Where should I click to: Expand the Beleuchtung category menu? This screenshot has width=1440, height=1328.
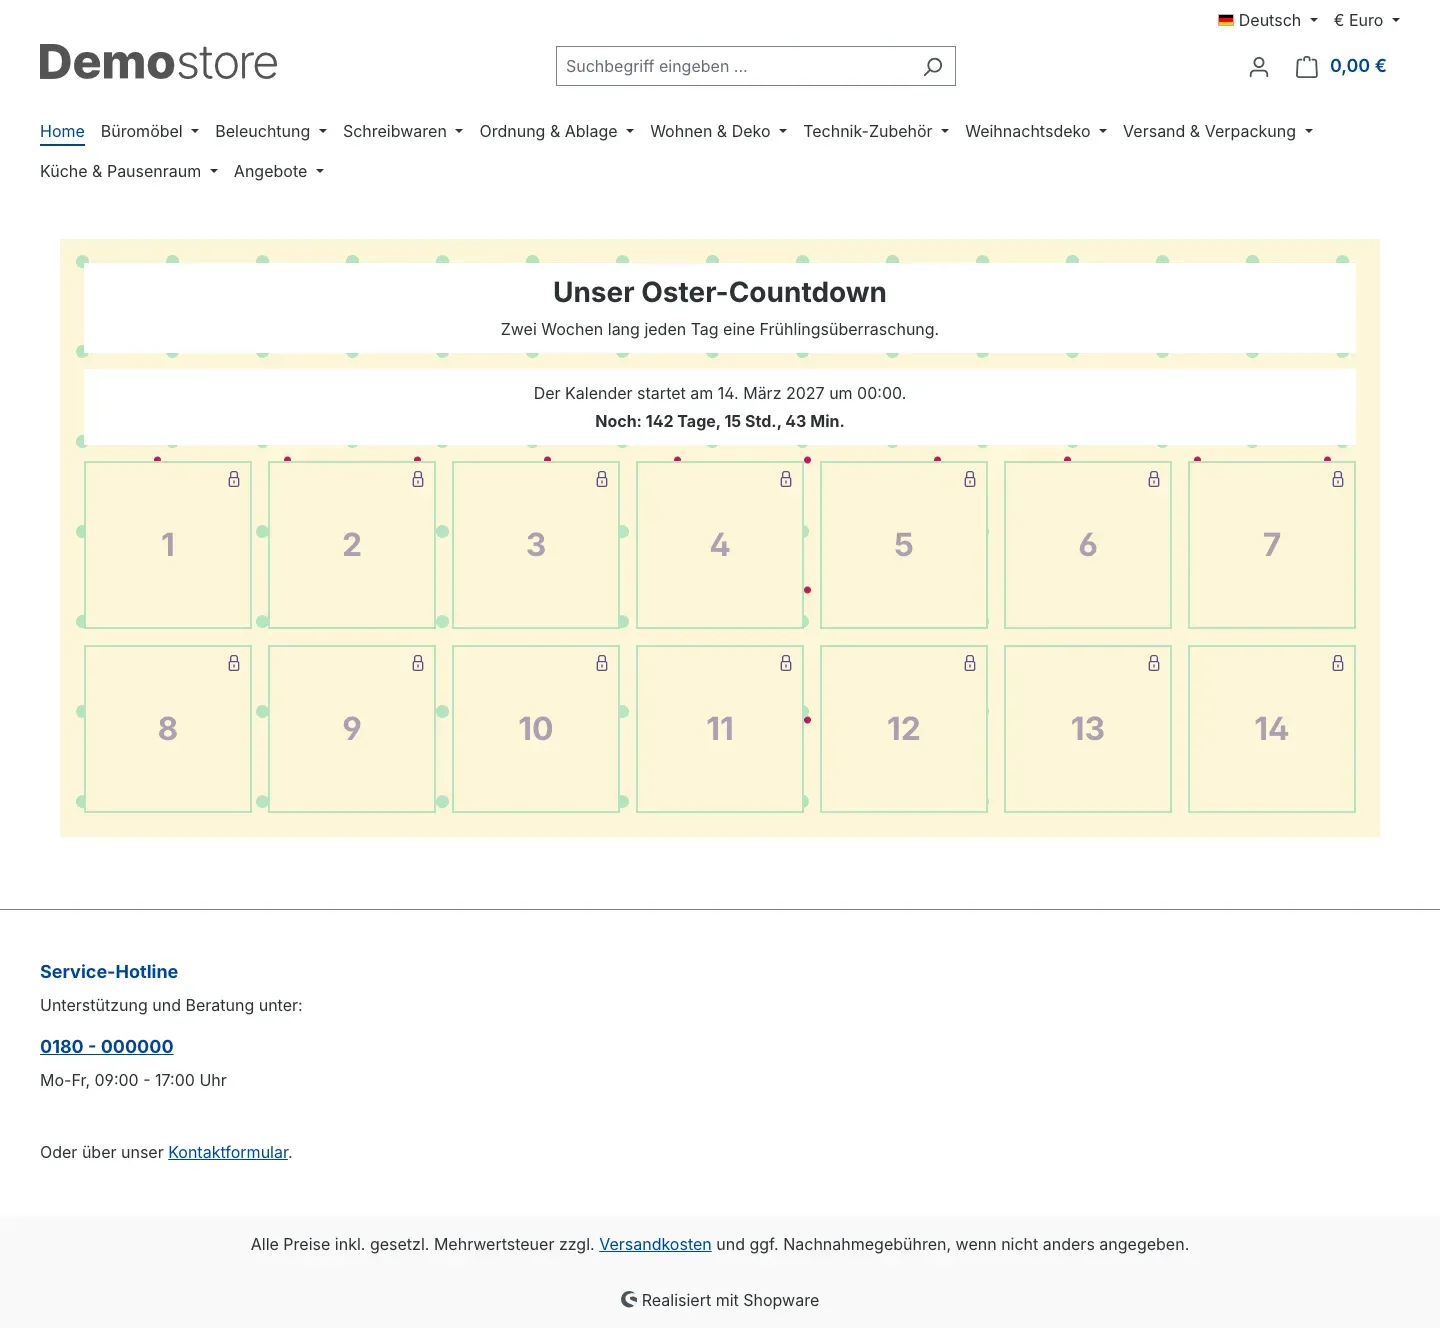[271, 131]
